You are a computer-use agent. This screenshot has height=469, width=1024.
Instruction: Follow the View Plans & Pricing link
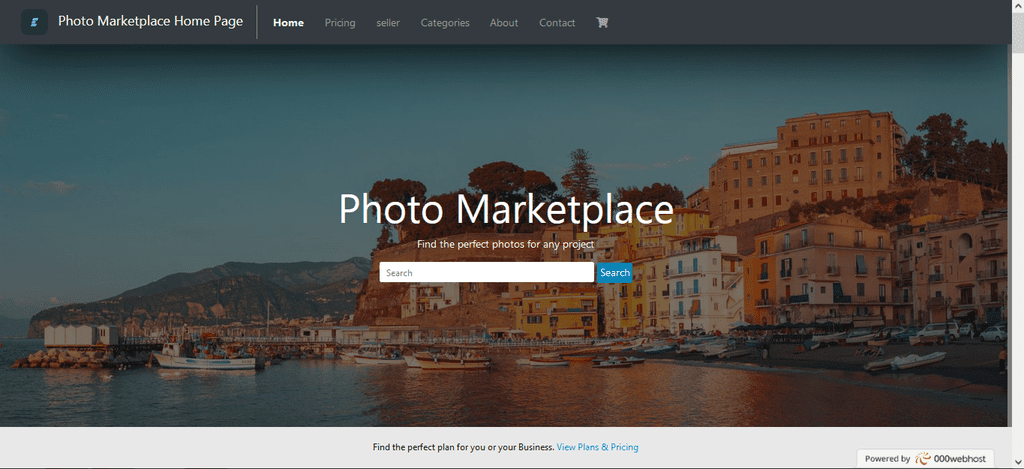pos(598,447)
